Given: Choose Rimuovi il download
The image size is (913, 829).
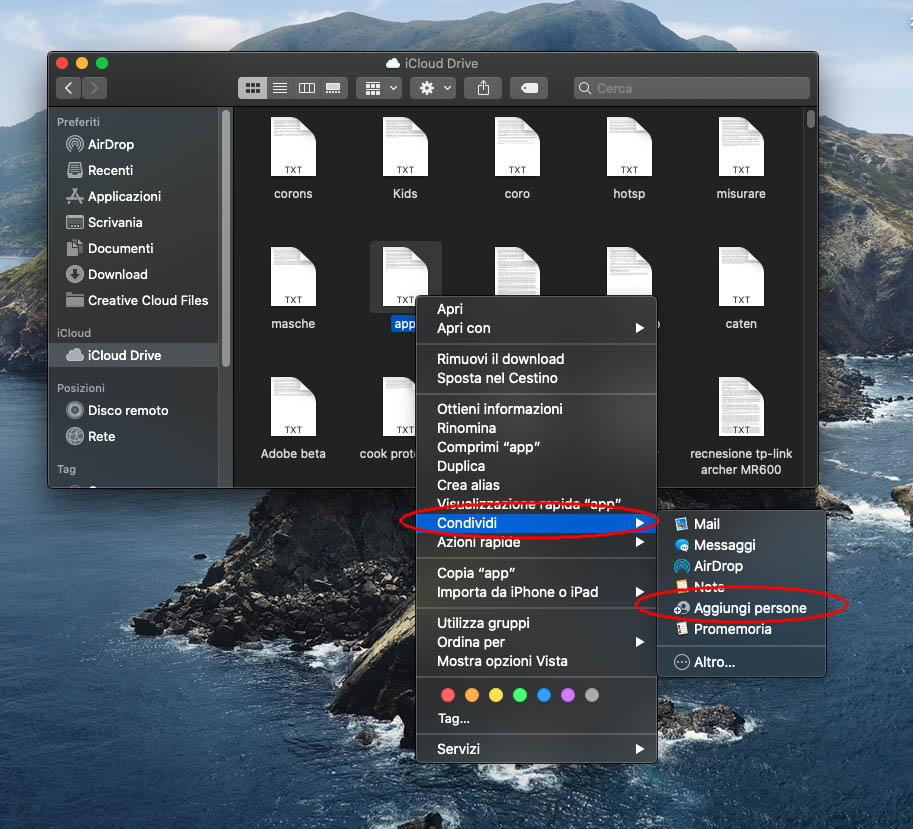Looking at the screenshot, I should 536,359.
